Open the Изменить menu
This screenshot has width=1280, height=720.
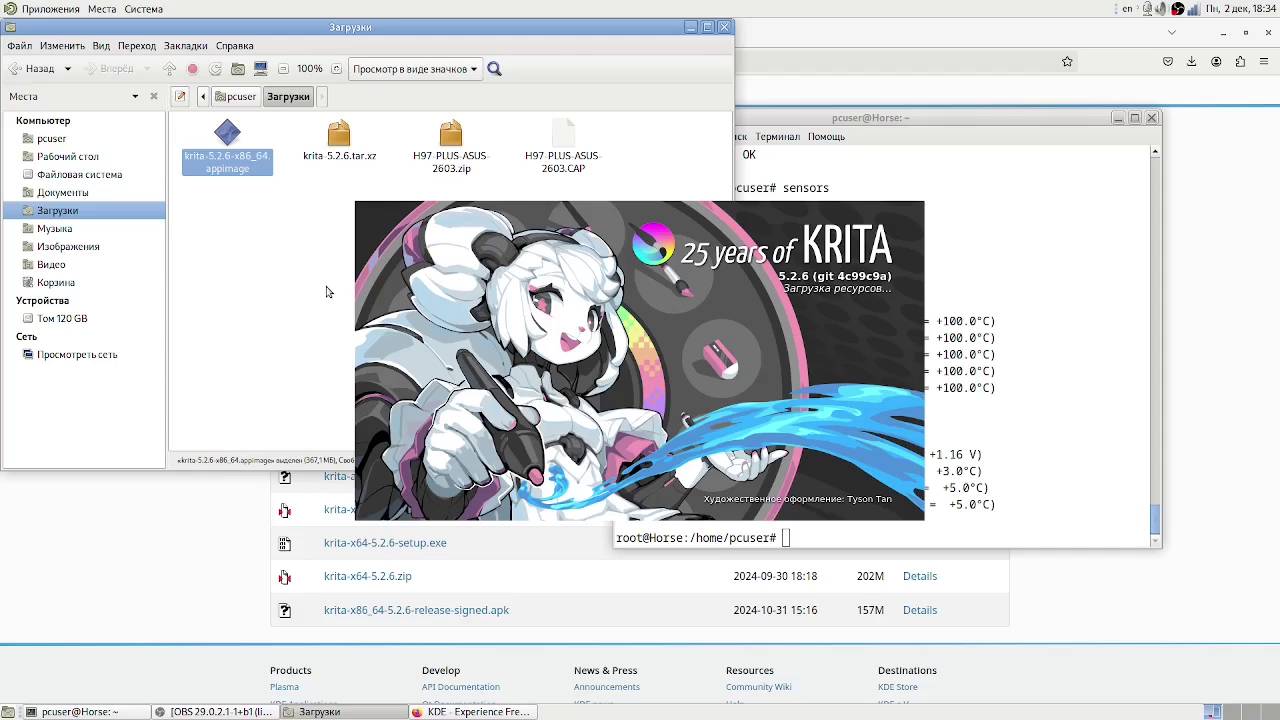[62, 46]
